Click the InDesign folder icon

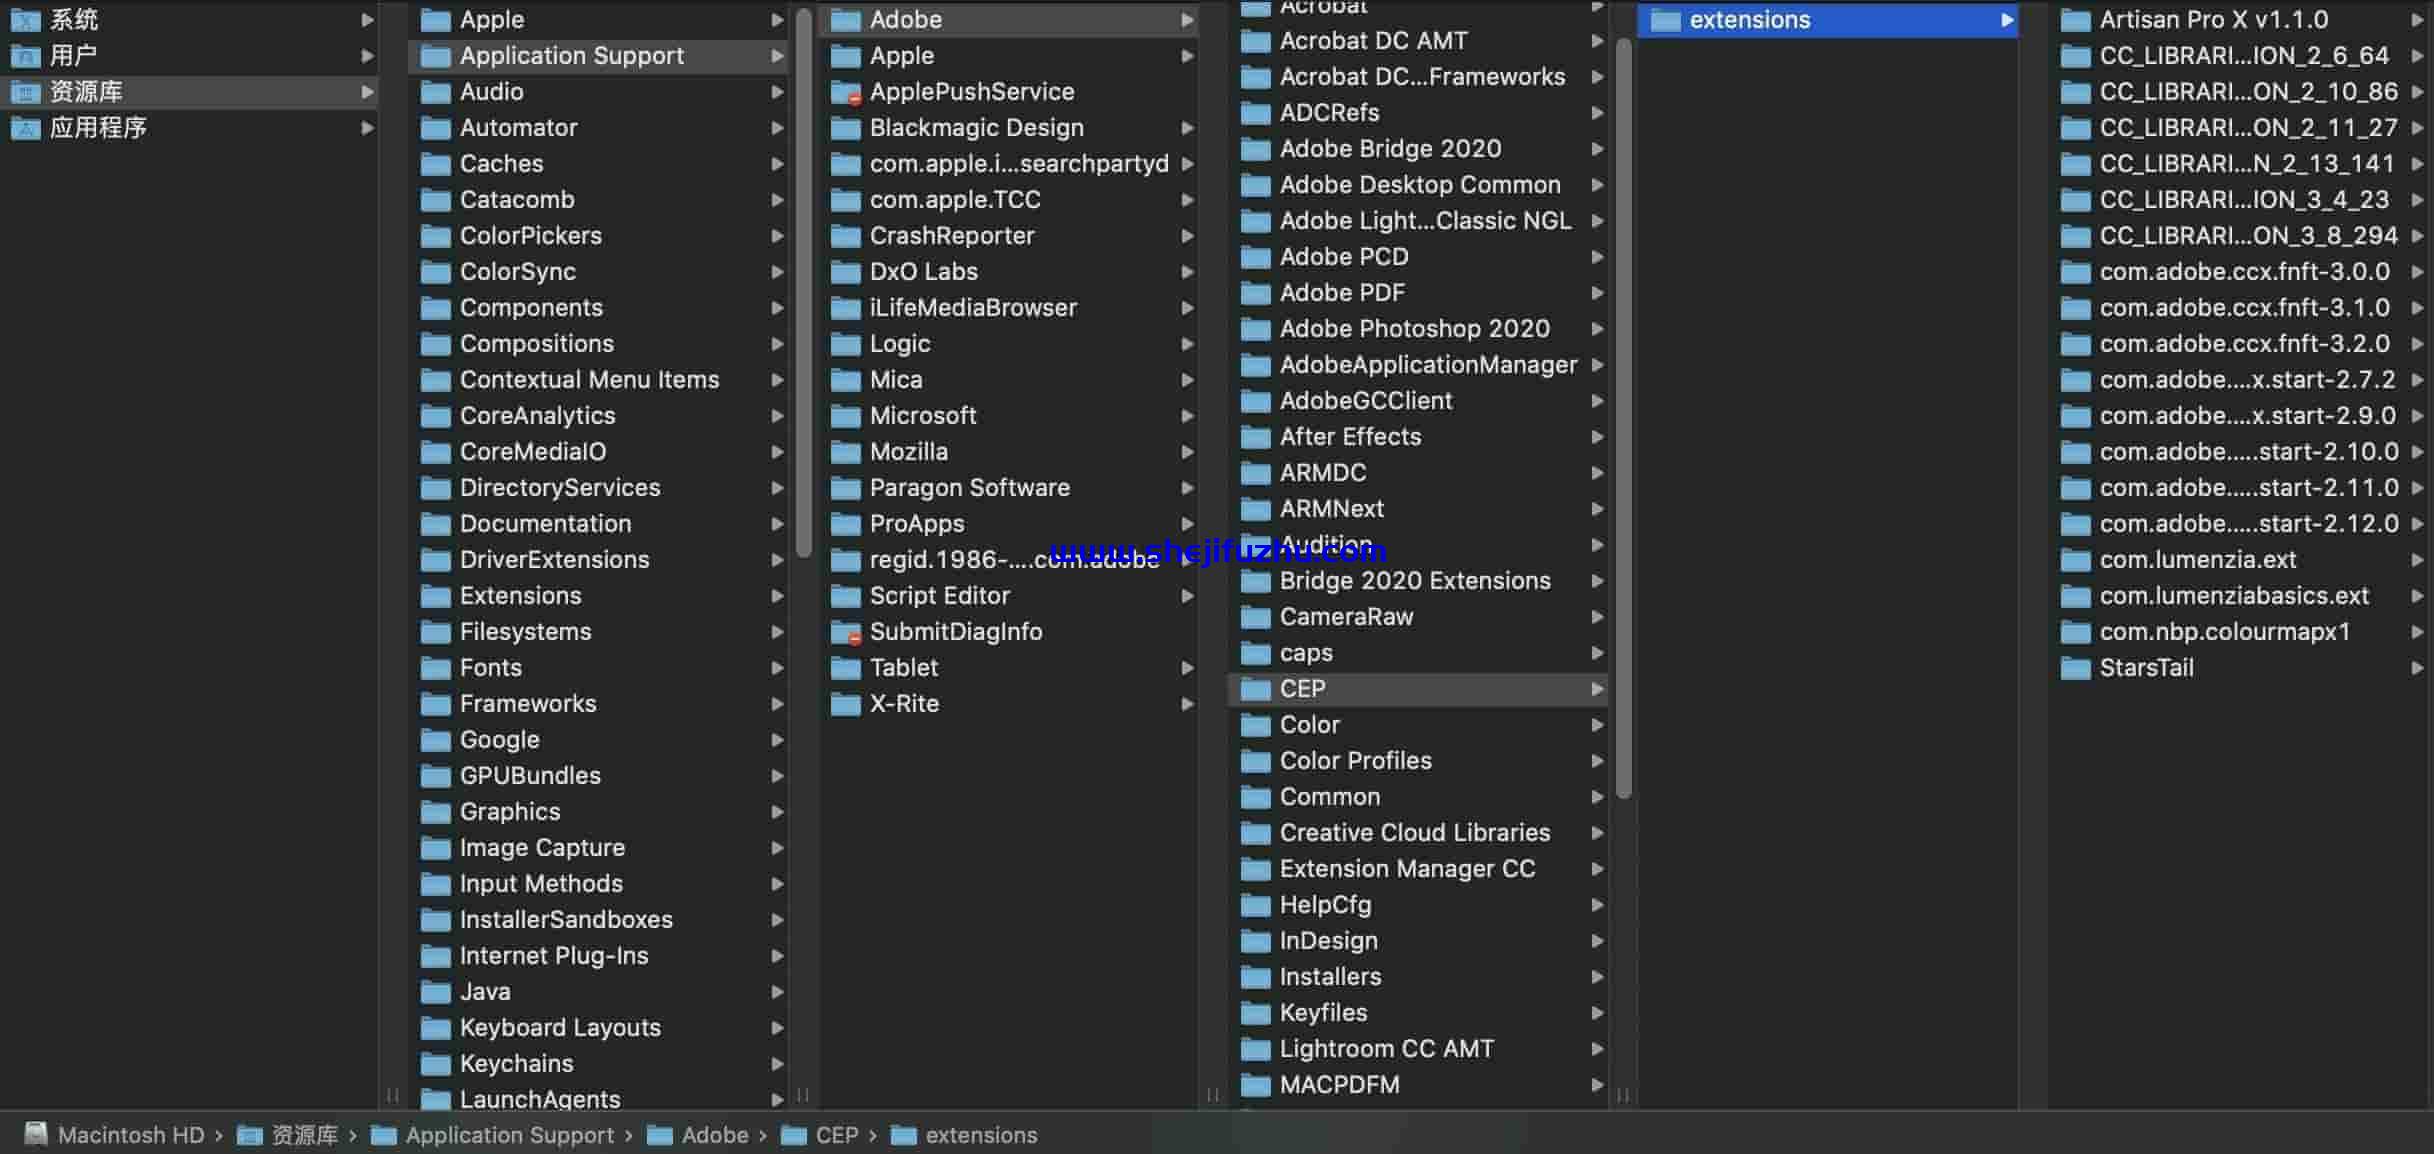(x=1255, y=941)
